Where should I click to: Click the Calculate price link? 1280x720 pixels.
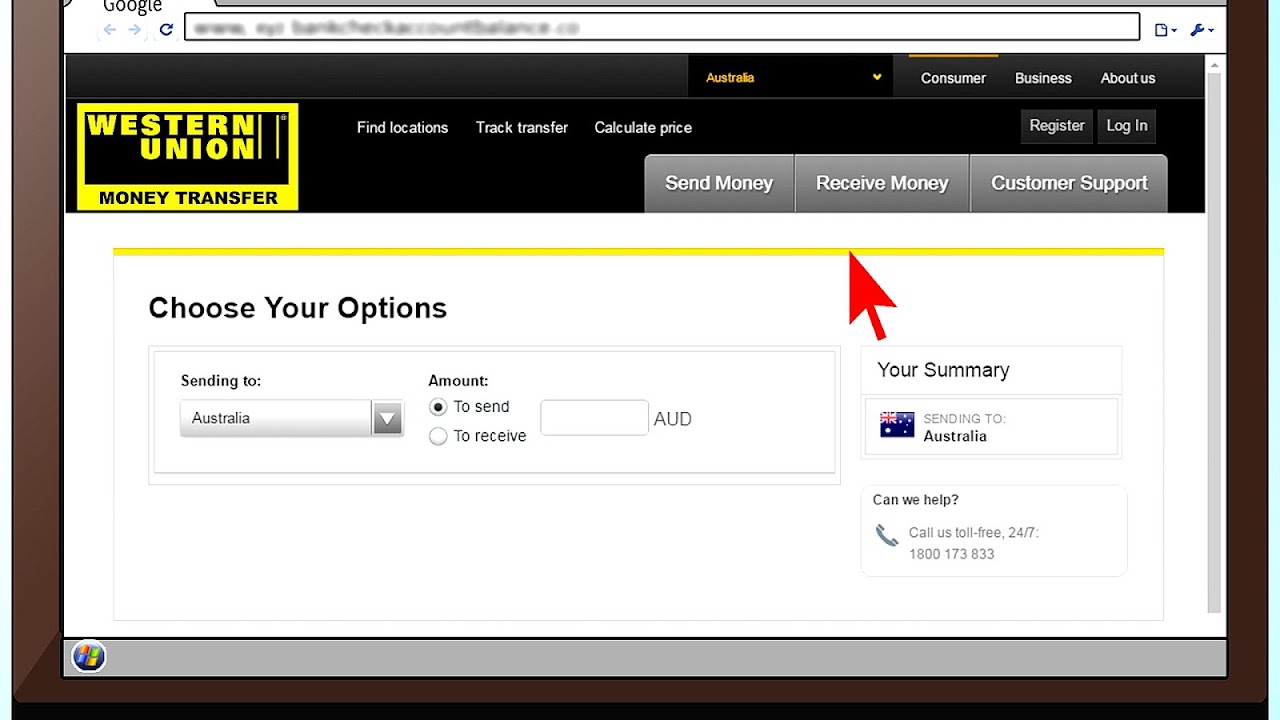(643, 127)
